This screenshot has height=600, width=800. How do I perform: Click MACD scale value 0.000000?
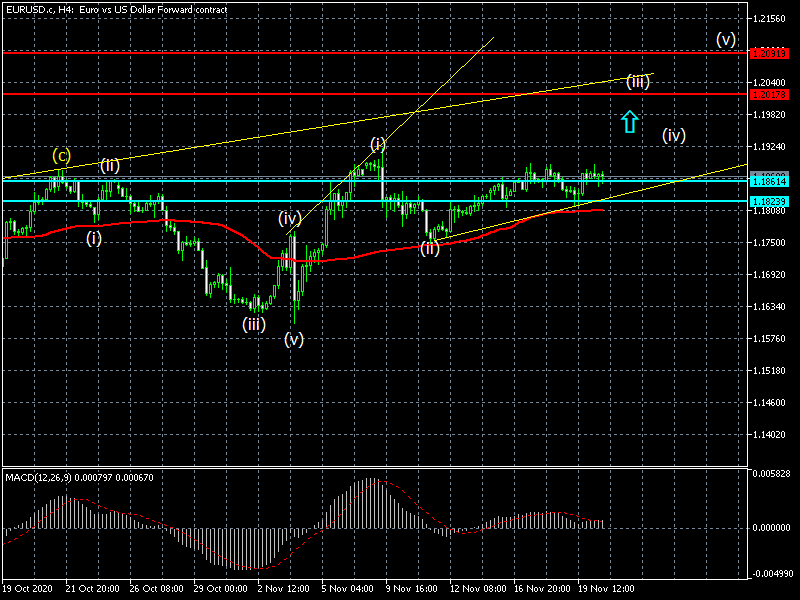pyautogui.click(x=771, y=528)
